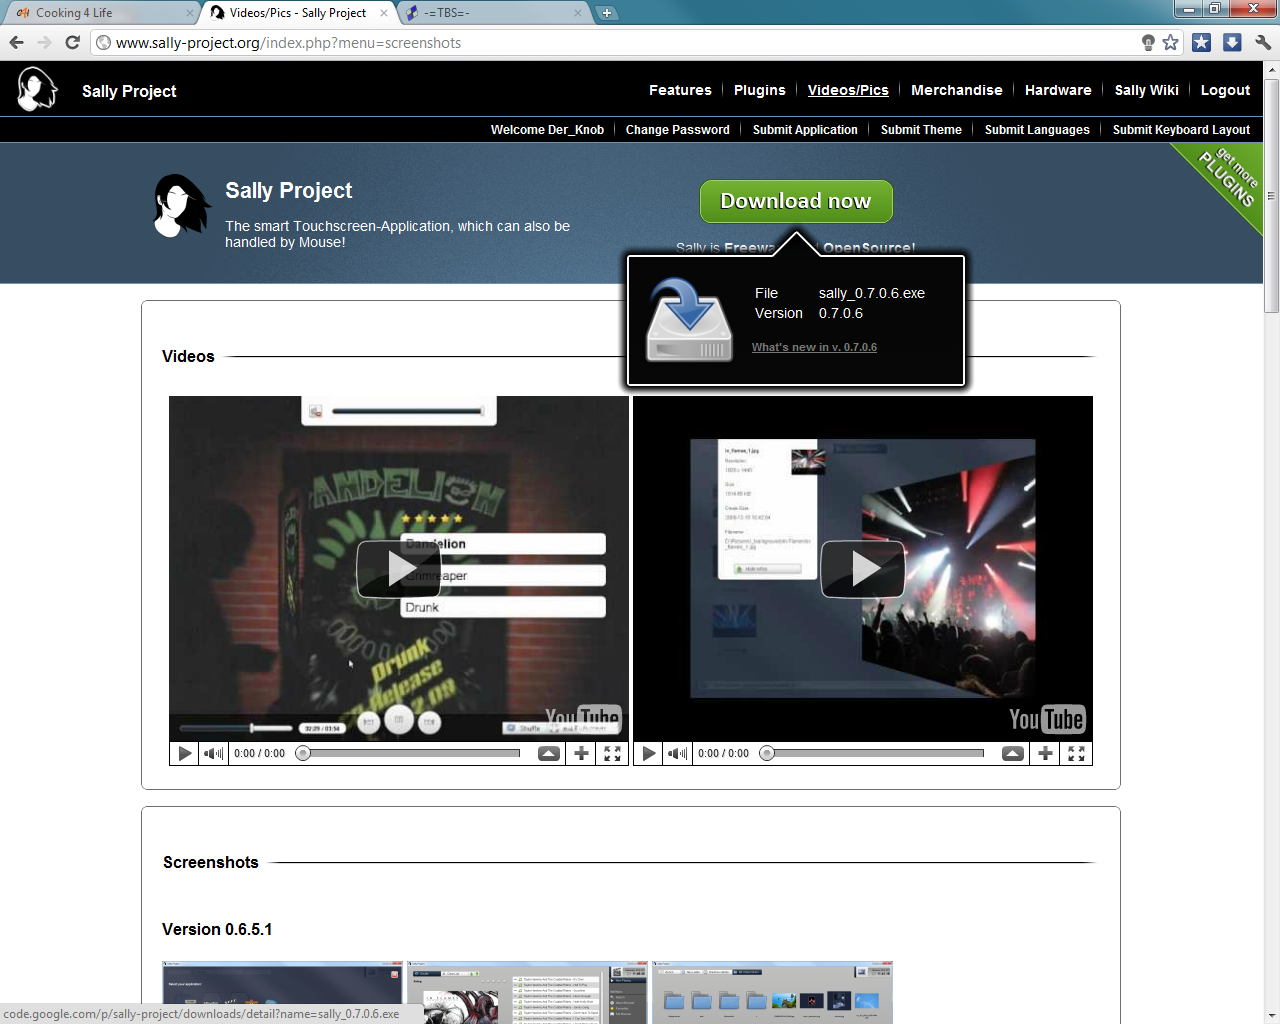
Task: Click right video seek bar
Action: click(872, 753)
